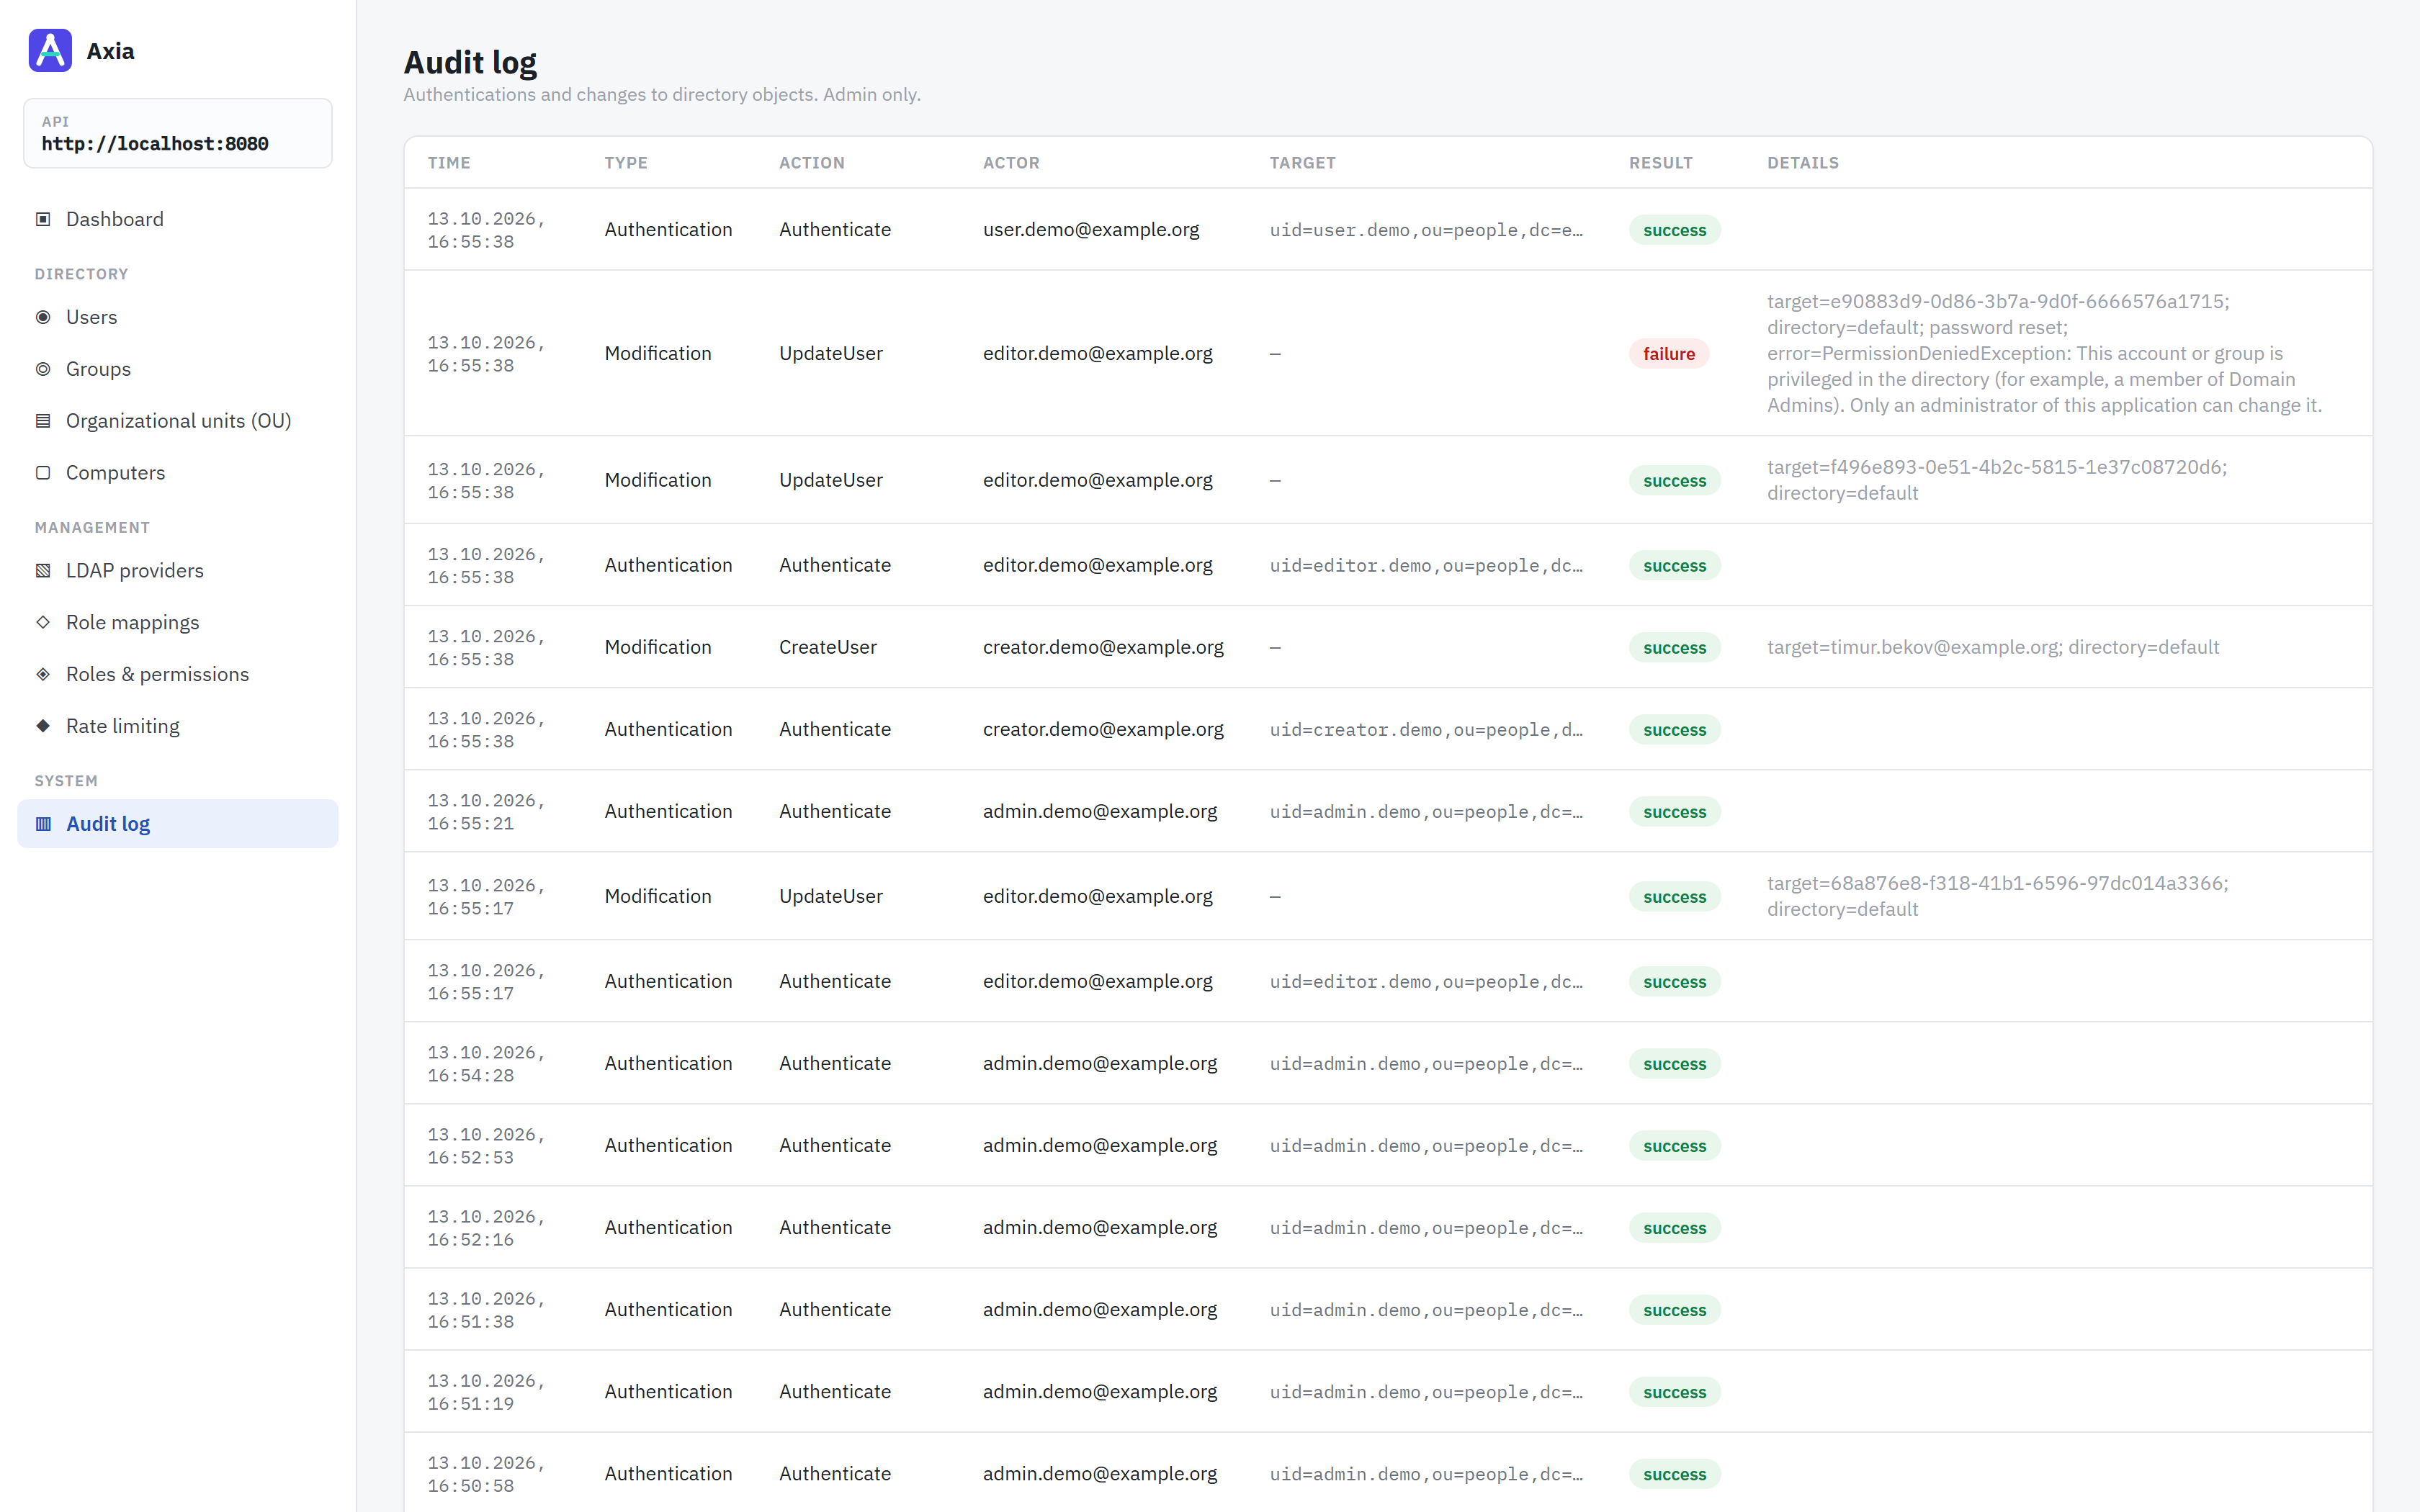Click the LDAP providers icon

[43, 571]
